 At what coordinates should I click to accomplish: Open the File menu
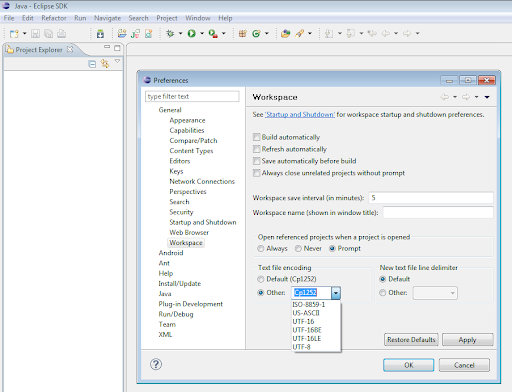pyautogui.click(x=9, y=18)
